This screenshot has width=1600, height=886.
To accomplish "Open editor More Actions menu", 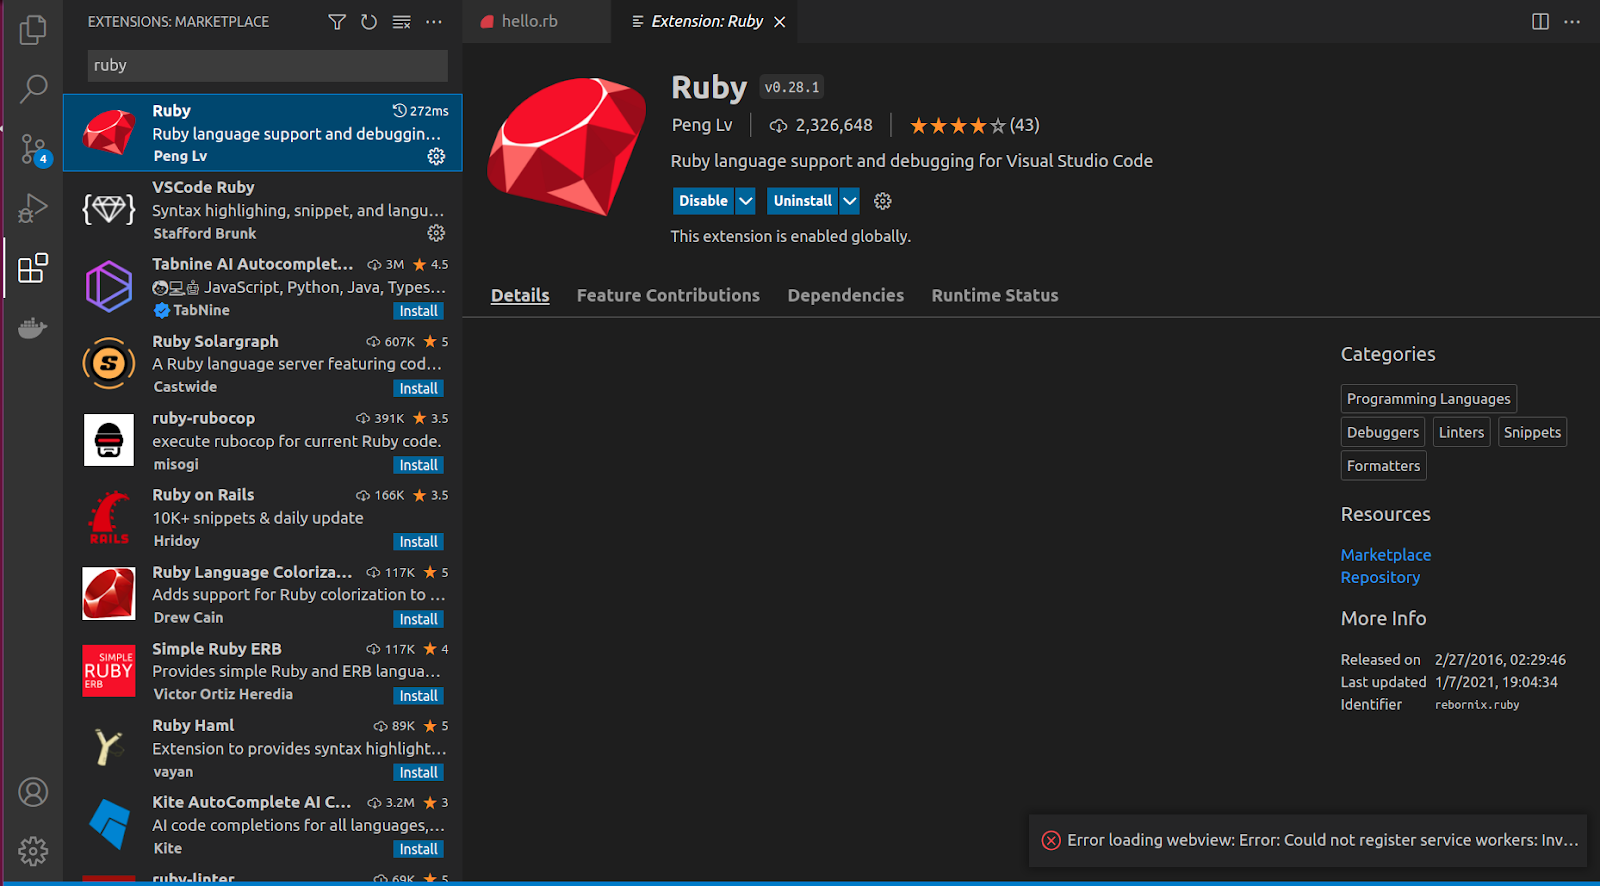I will coord(1572,22).
